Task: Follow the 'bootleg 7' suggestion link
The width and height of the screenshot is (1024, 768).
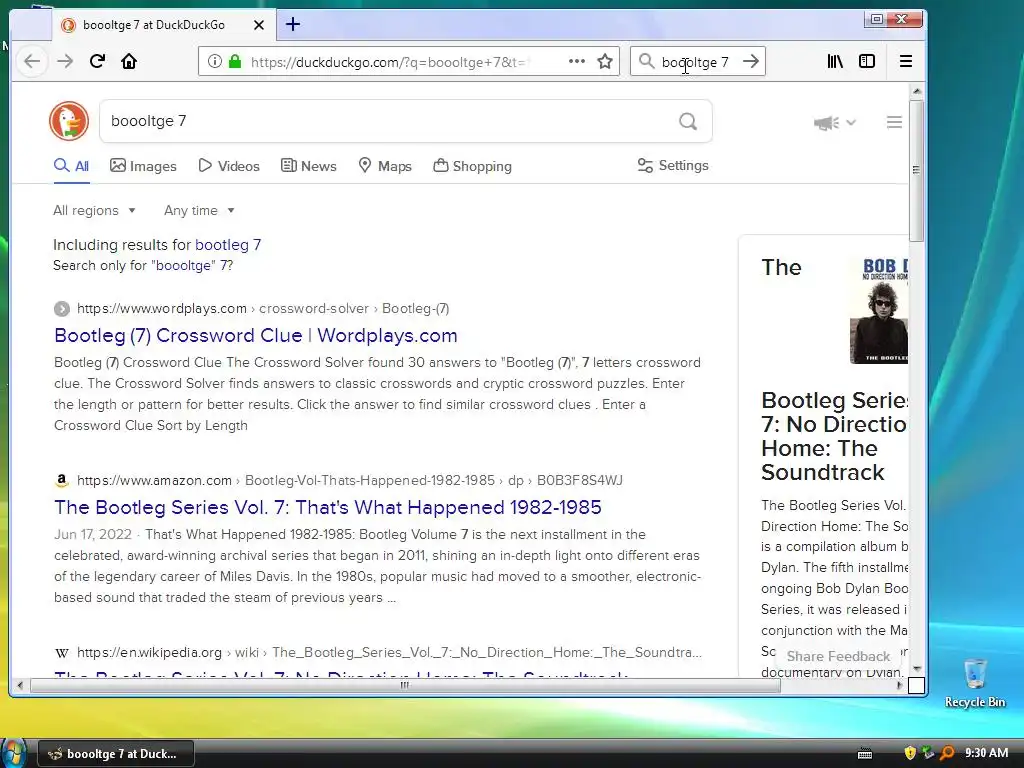Action: (228, 245)
